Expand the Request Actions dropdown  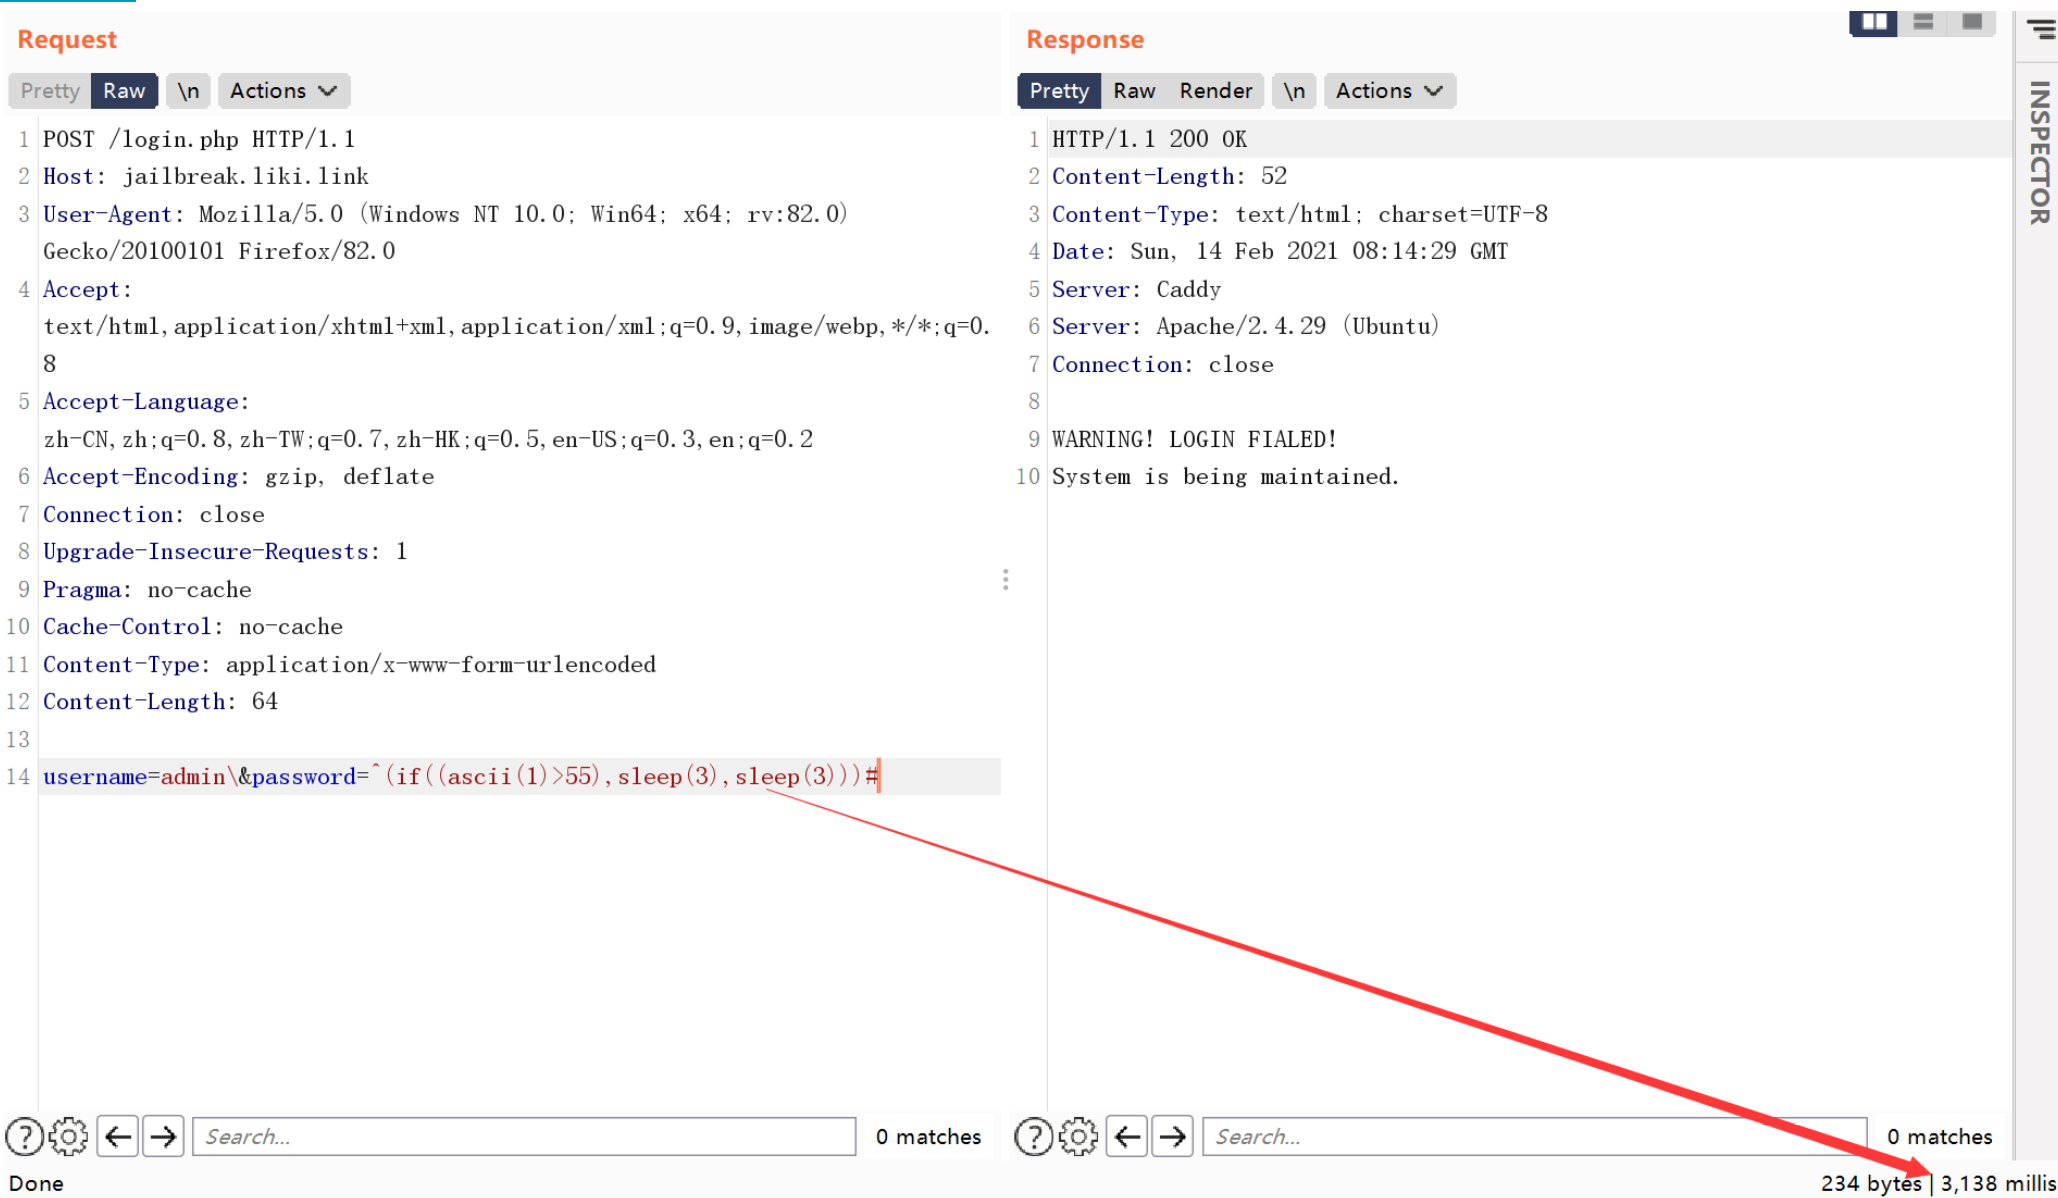283,91
